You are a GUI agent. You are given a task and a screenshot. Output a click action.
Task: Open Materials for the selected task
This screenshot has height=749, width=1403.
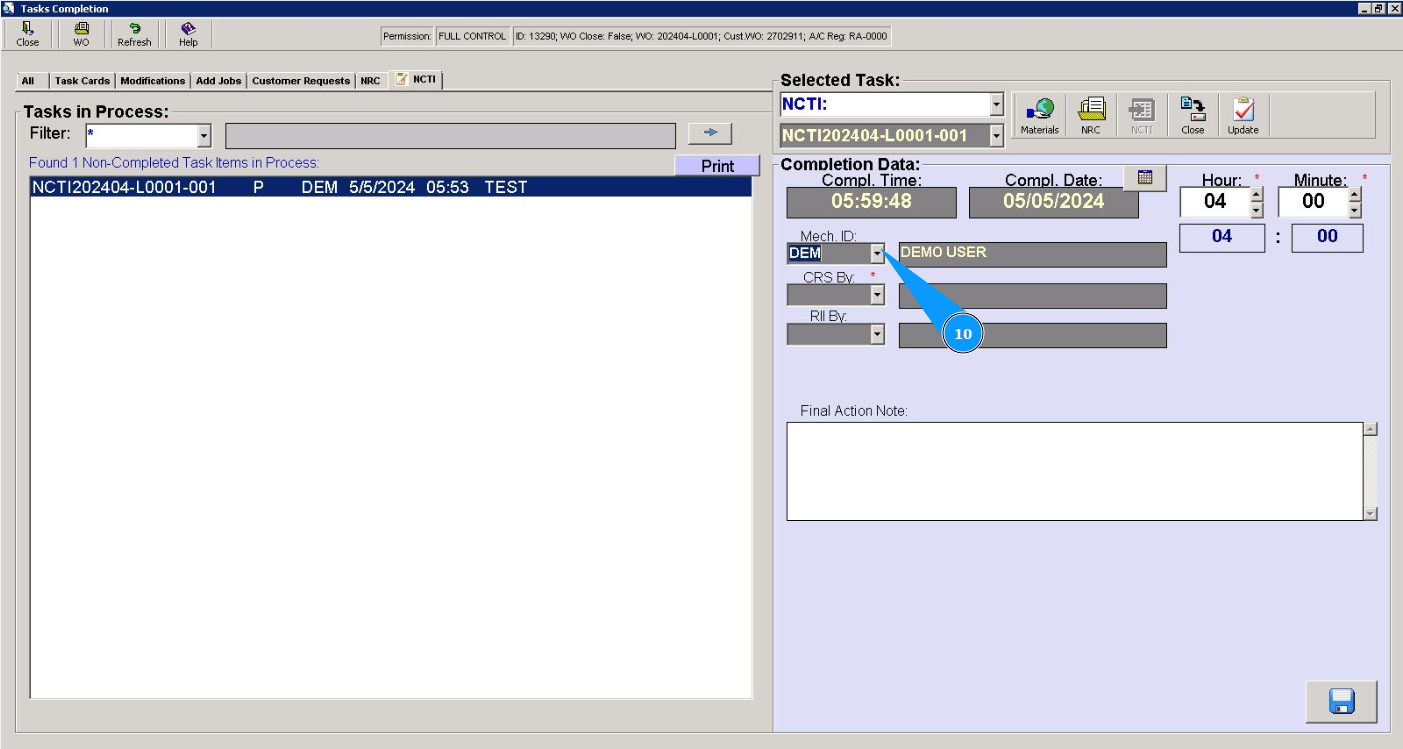(x=1039, y=116)
